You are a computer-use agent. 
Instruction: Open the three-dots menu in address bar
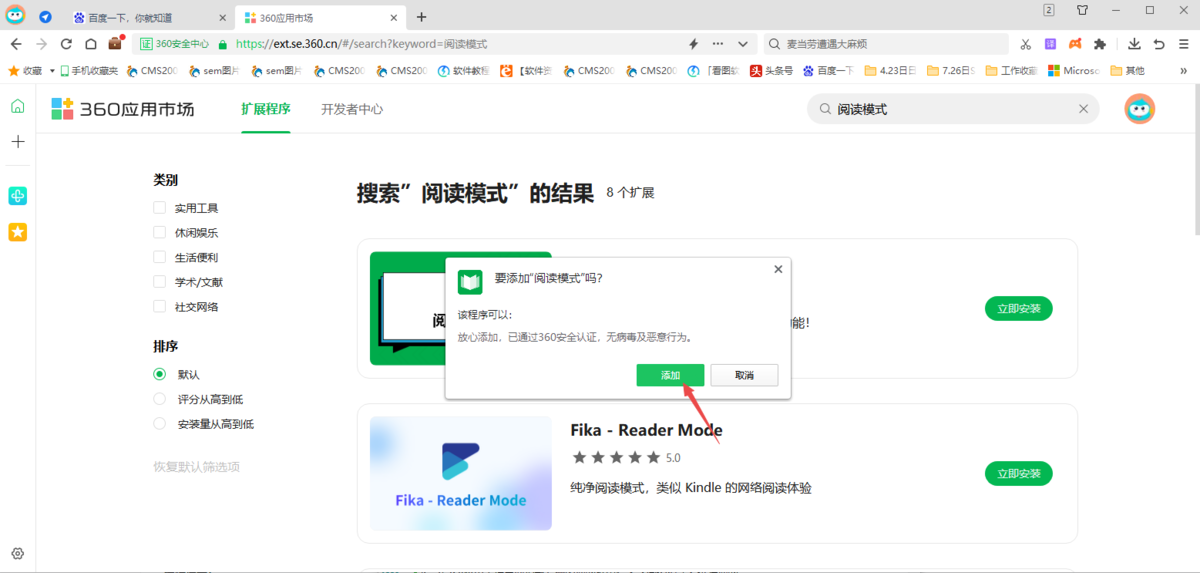[x=718, y=44]
